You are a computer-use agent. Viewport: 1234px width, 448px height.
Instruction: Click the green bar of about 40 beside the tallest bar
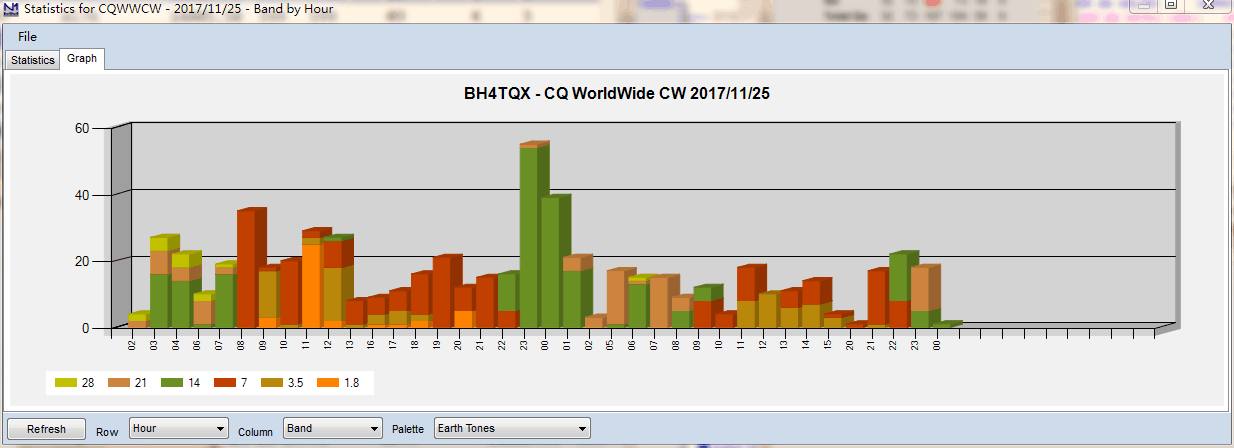pyautogui.click(x=551, y=262)
